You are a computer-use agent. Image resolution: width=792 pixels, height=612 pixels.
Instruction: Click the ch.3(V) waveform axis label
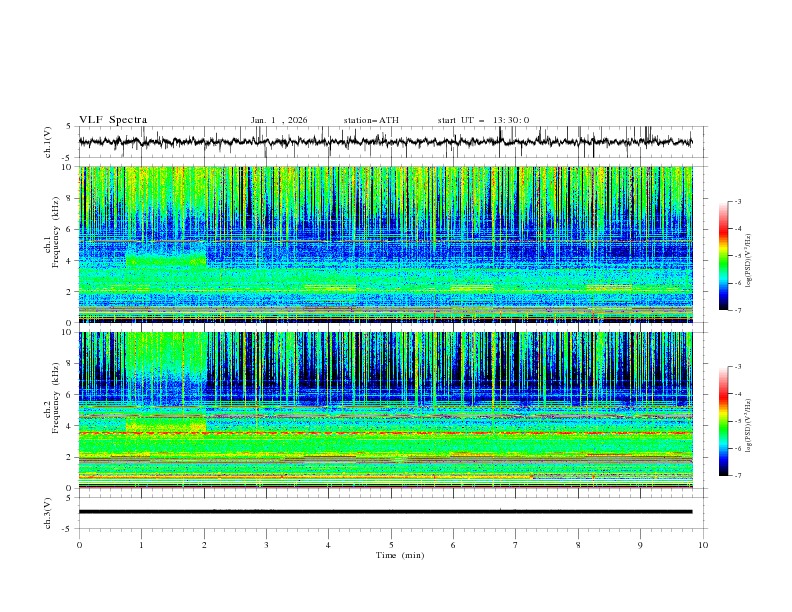click(48, 513)
